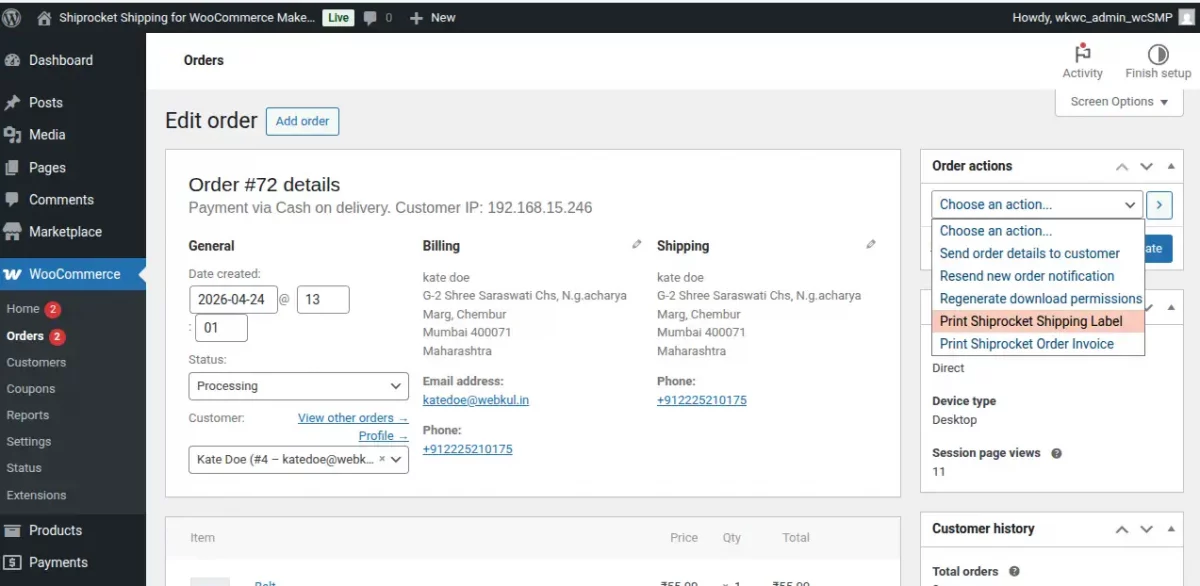This screenshot has height=586, width=1200.
Task: Move Customer history panel down
Action: 1146,529
